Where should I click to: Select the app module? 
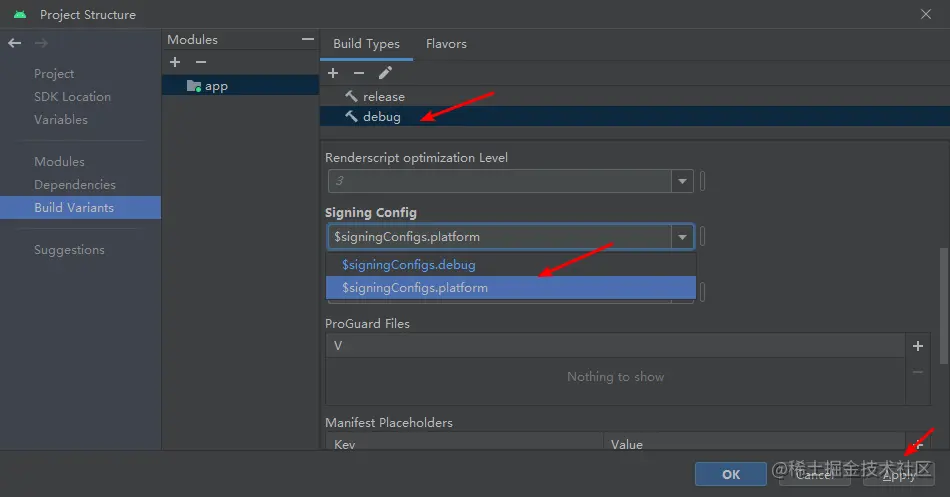coord(241,85)
